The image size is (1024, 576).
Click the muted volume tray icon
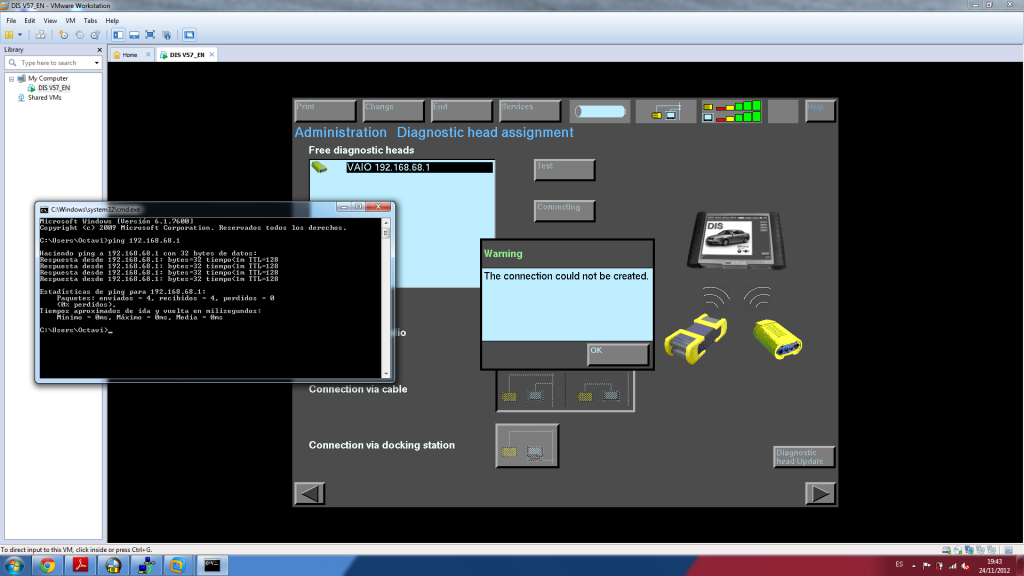point(965,566)
